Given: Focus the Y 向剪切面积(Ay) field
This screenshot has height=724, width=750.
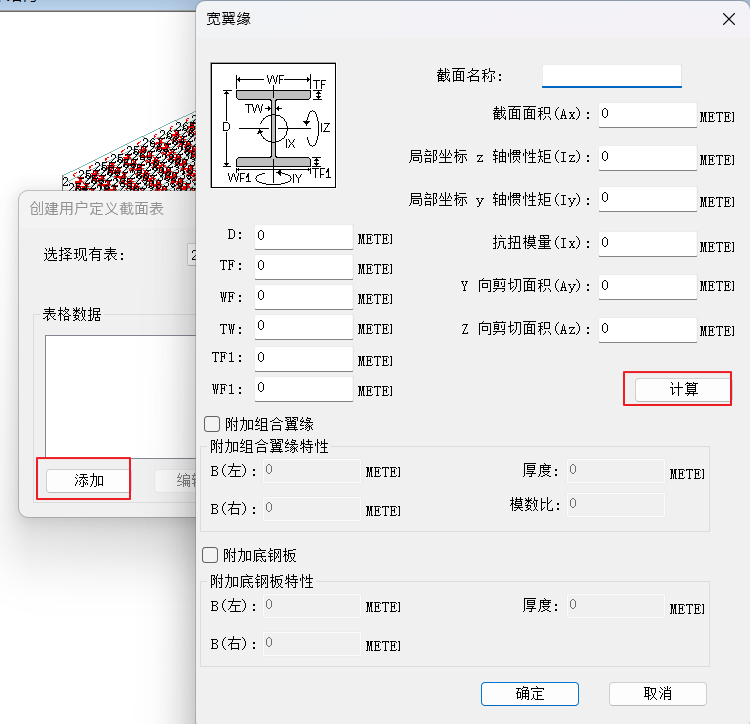Looking at the screenshot, I should coord(648,287).
